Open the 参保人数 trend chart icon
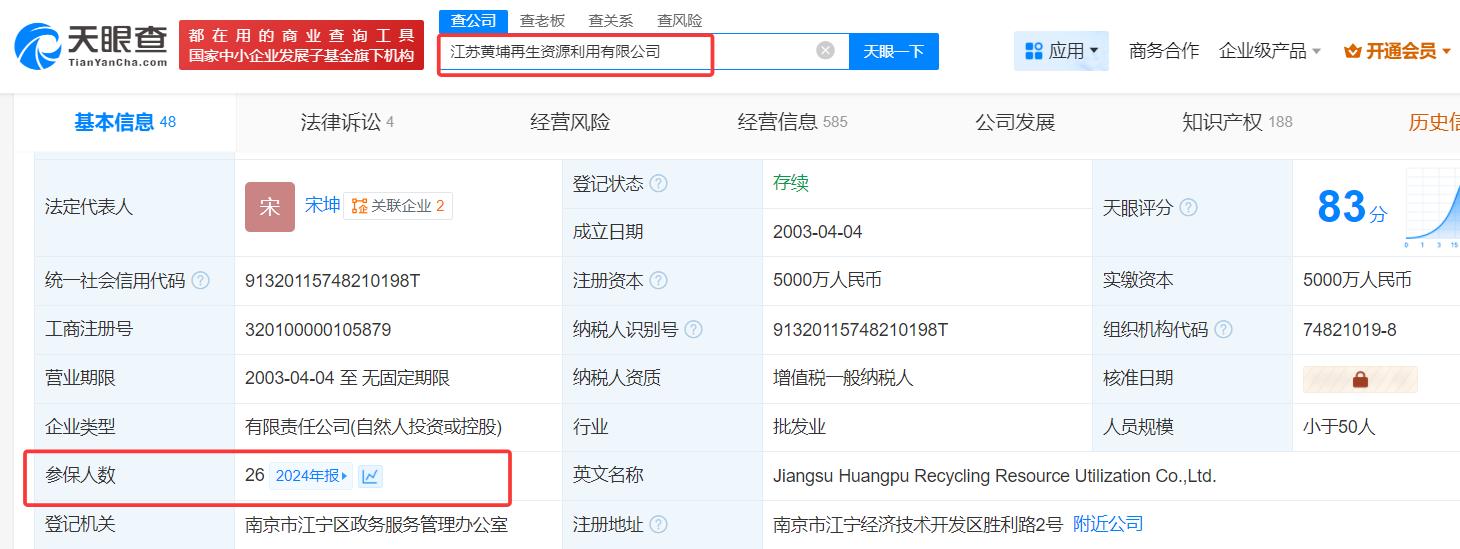Screen dimensions: 1460x549 tap(370, 476)
